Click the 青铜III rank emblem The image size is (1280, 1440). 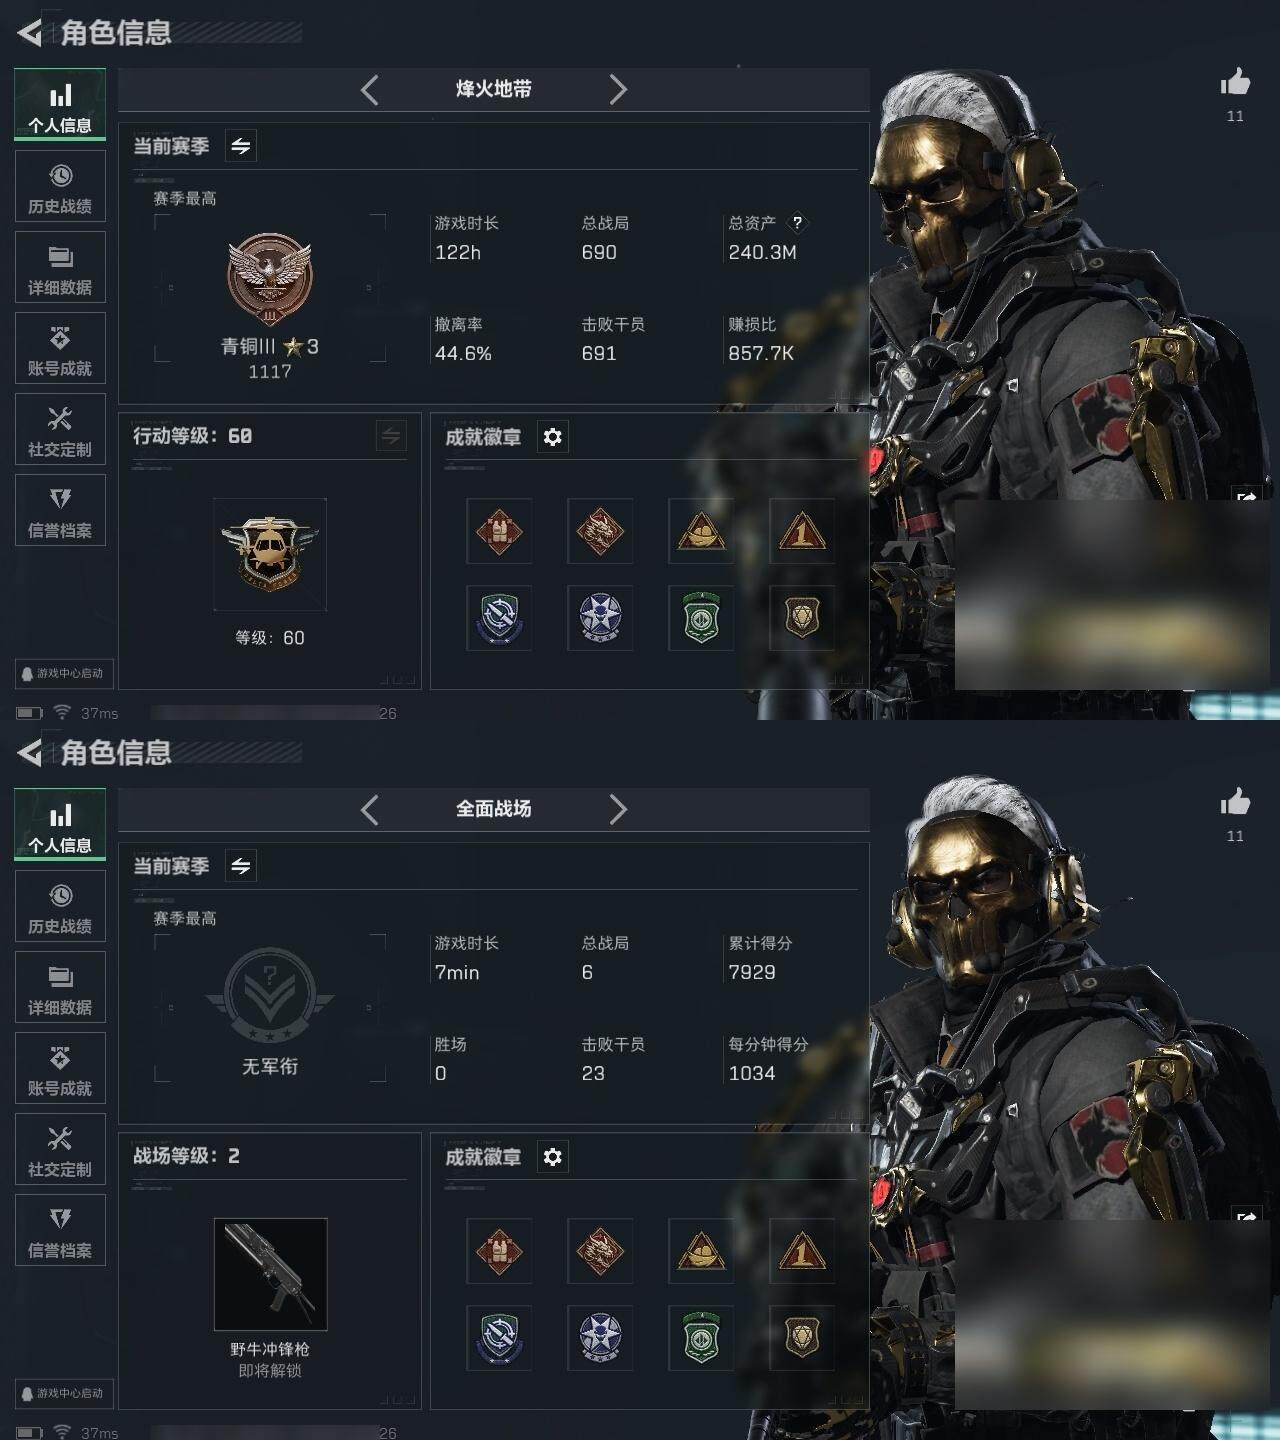click(x=270, y=281)
